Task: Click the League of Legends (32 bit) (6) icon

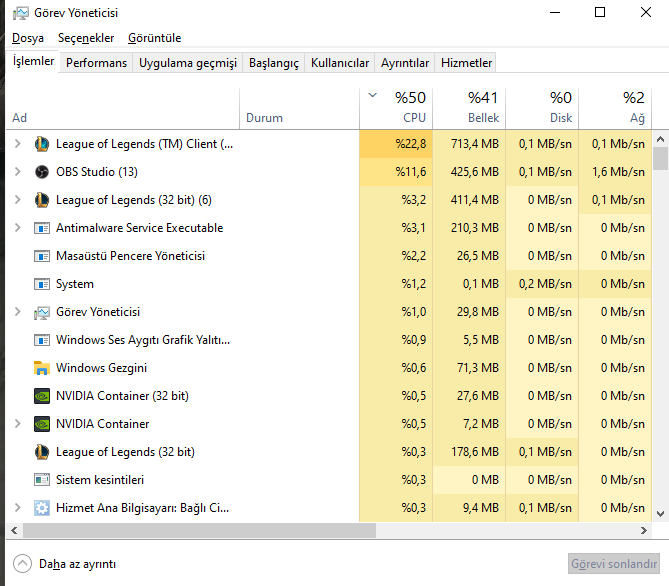Action: click(x=42, y=200)
